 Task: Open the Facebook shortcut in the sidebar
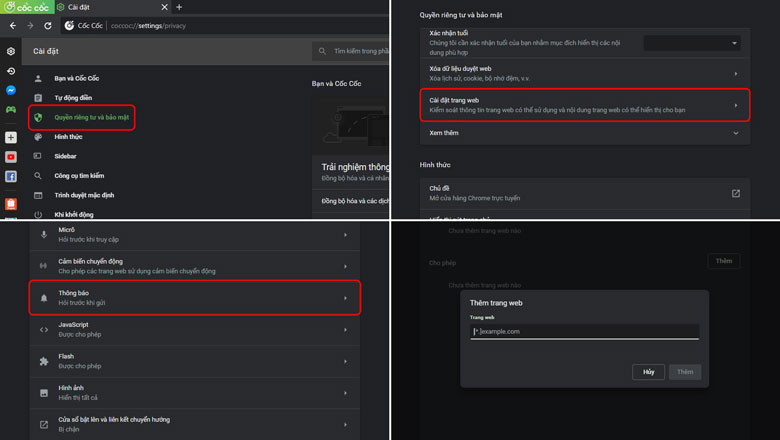pos(10,176)
